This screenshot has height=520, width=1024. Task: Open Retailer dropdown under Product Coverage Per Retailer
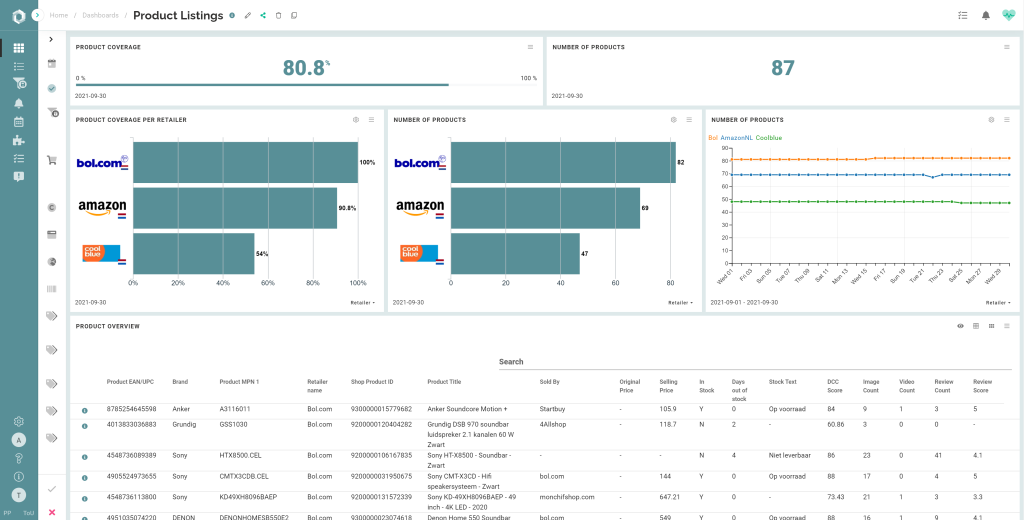coord(362,302)
